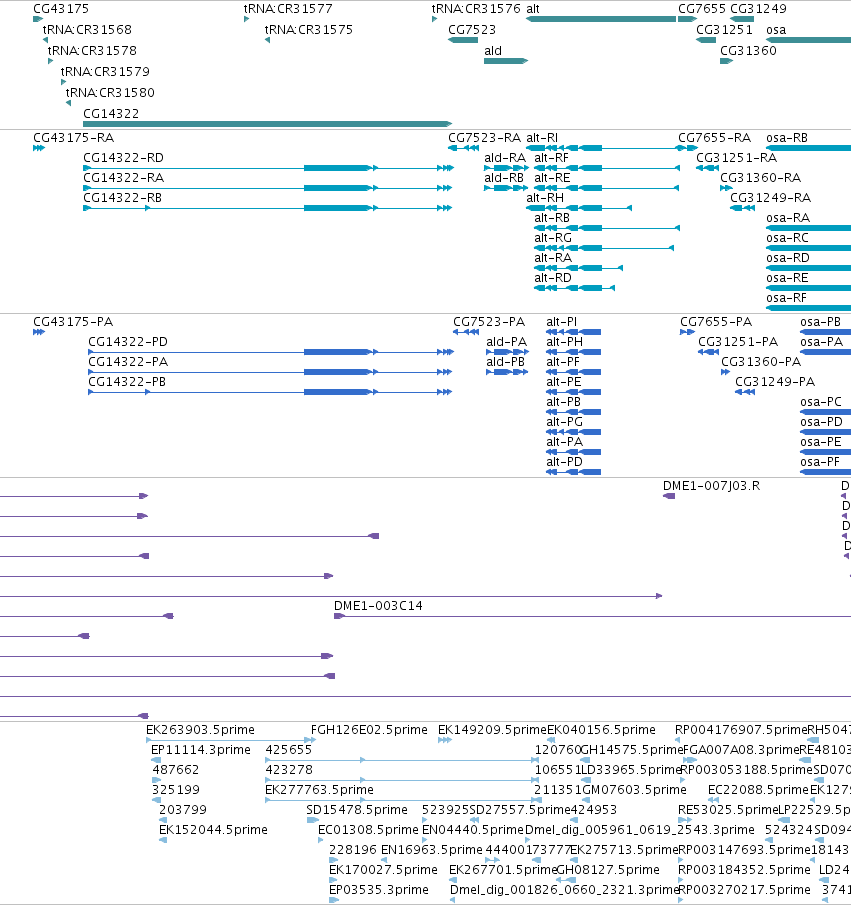851x905 pixels.
Task: Select the 487662 EST label
Action: tap(176, 770)
